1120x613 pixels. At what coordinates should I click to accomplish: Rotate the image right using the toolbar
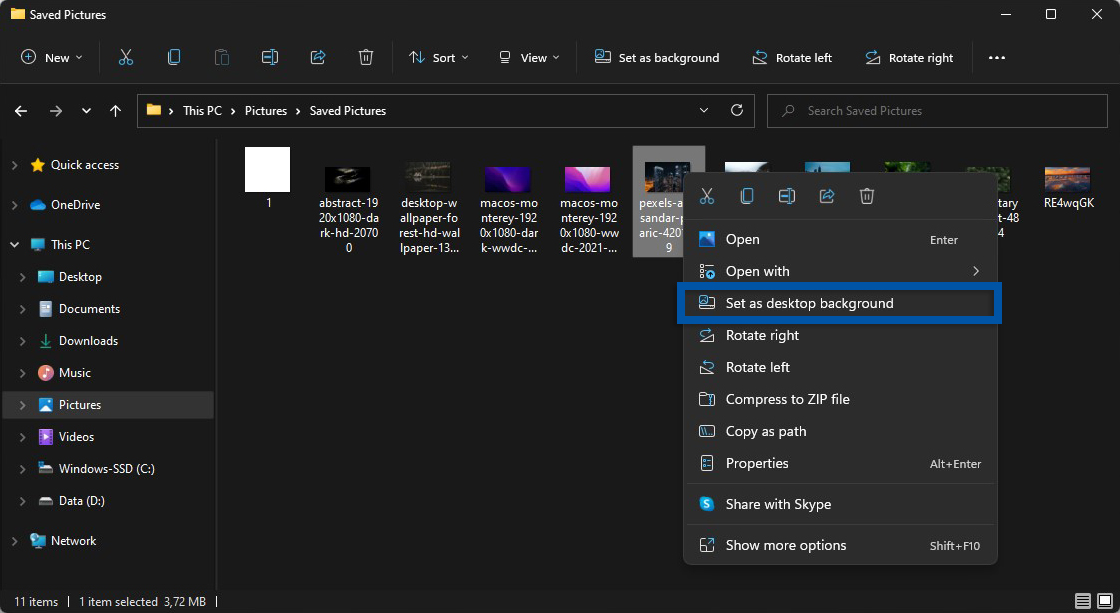[909, 57]
